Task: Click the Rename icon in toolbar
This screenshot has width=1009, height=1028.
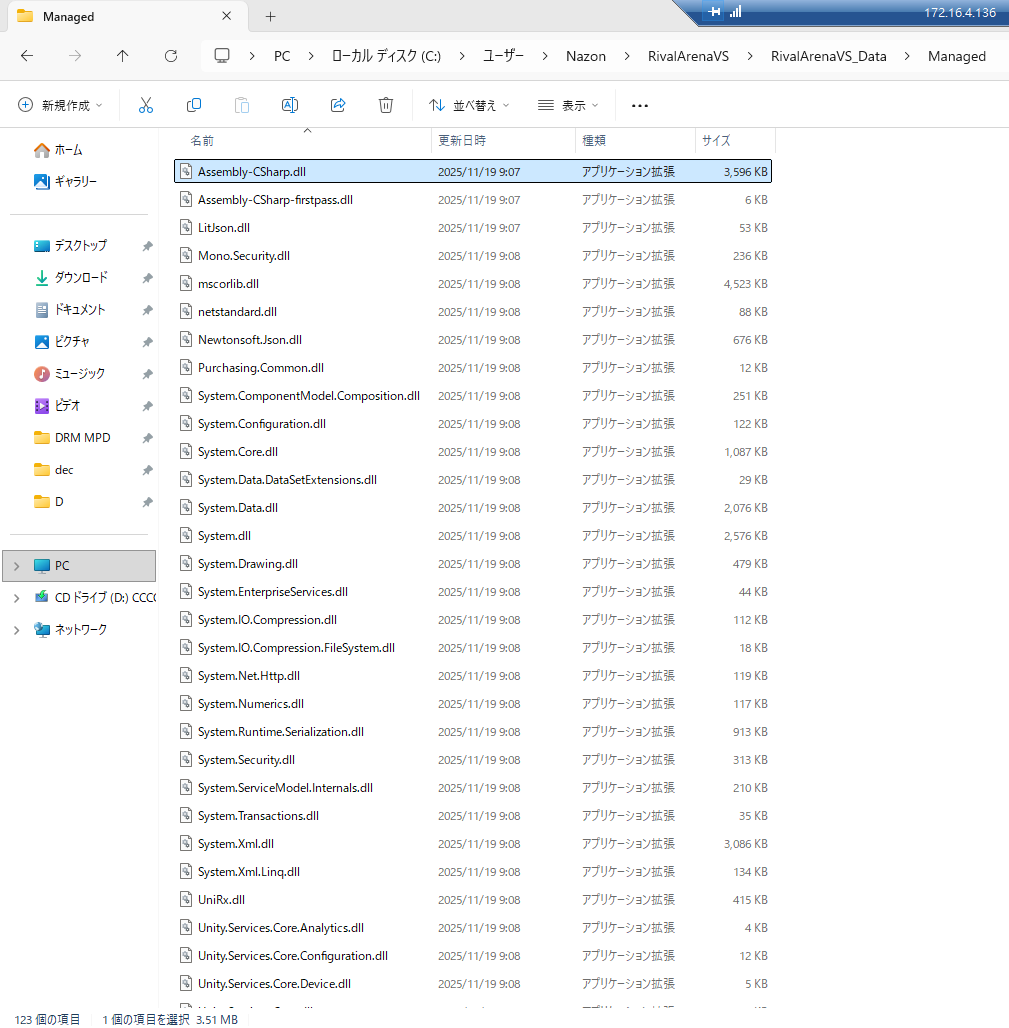Action: [290, 105]
